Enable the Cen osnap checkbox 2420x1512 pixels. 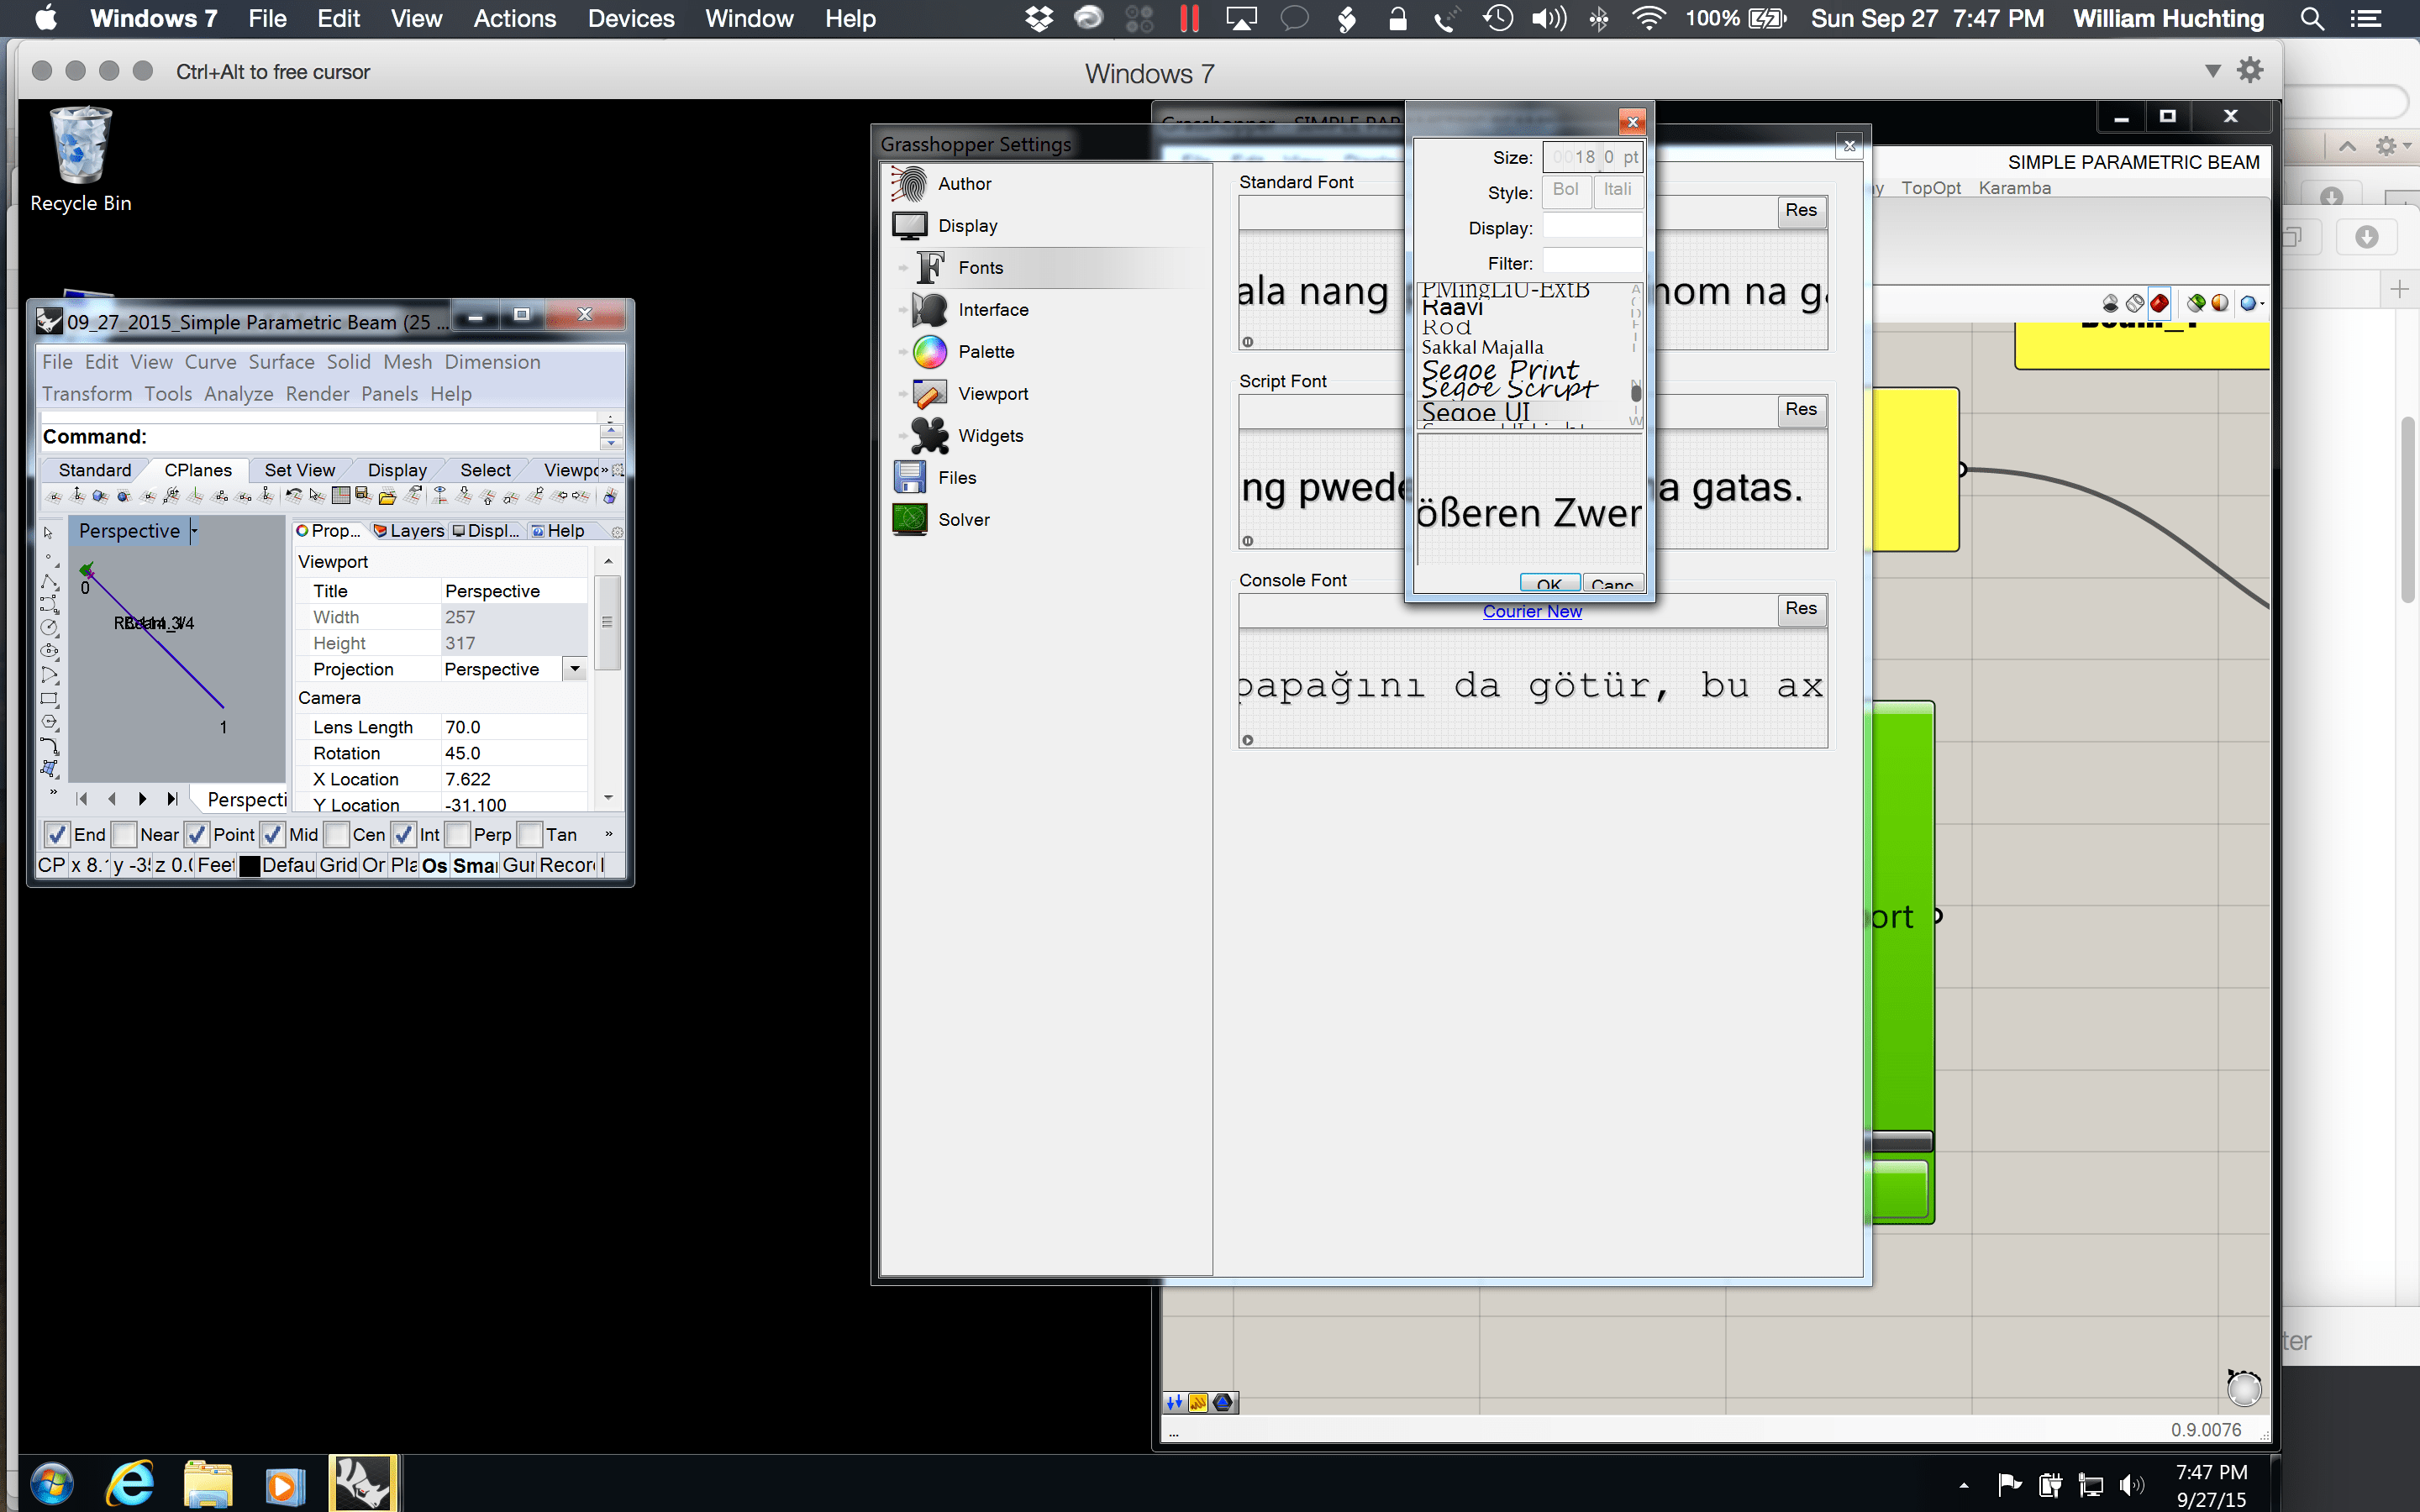pyautogui.click(x=336, y=835)
